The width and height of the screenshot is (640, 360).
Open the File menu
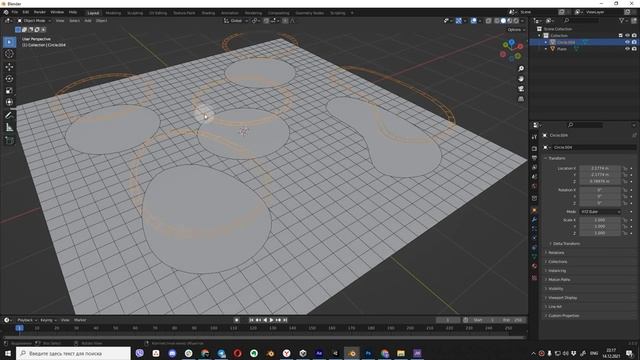[x=15, y=12]
